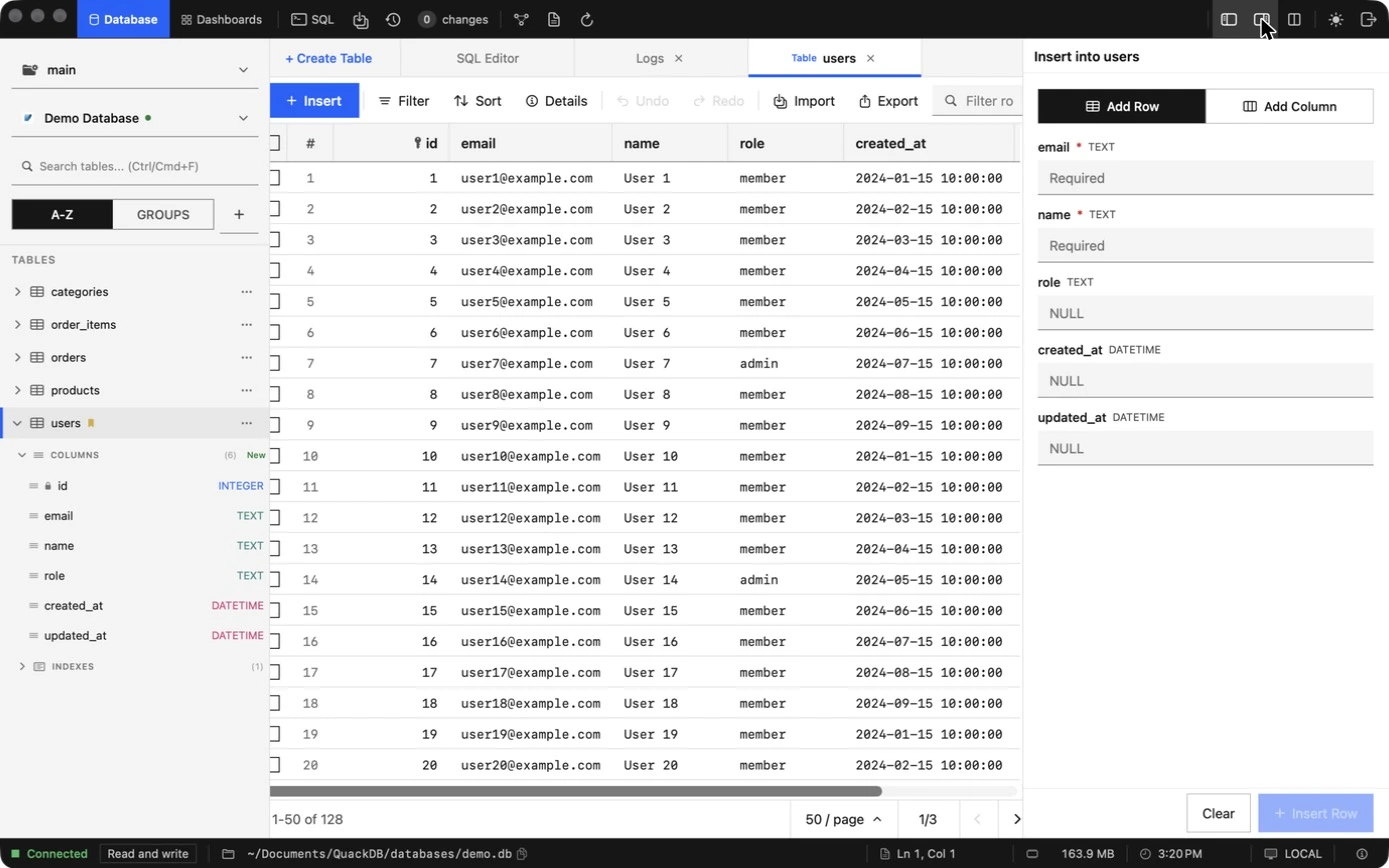Click the Export button
1389x868 pixels.
(888, 101)
